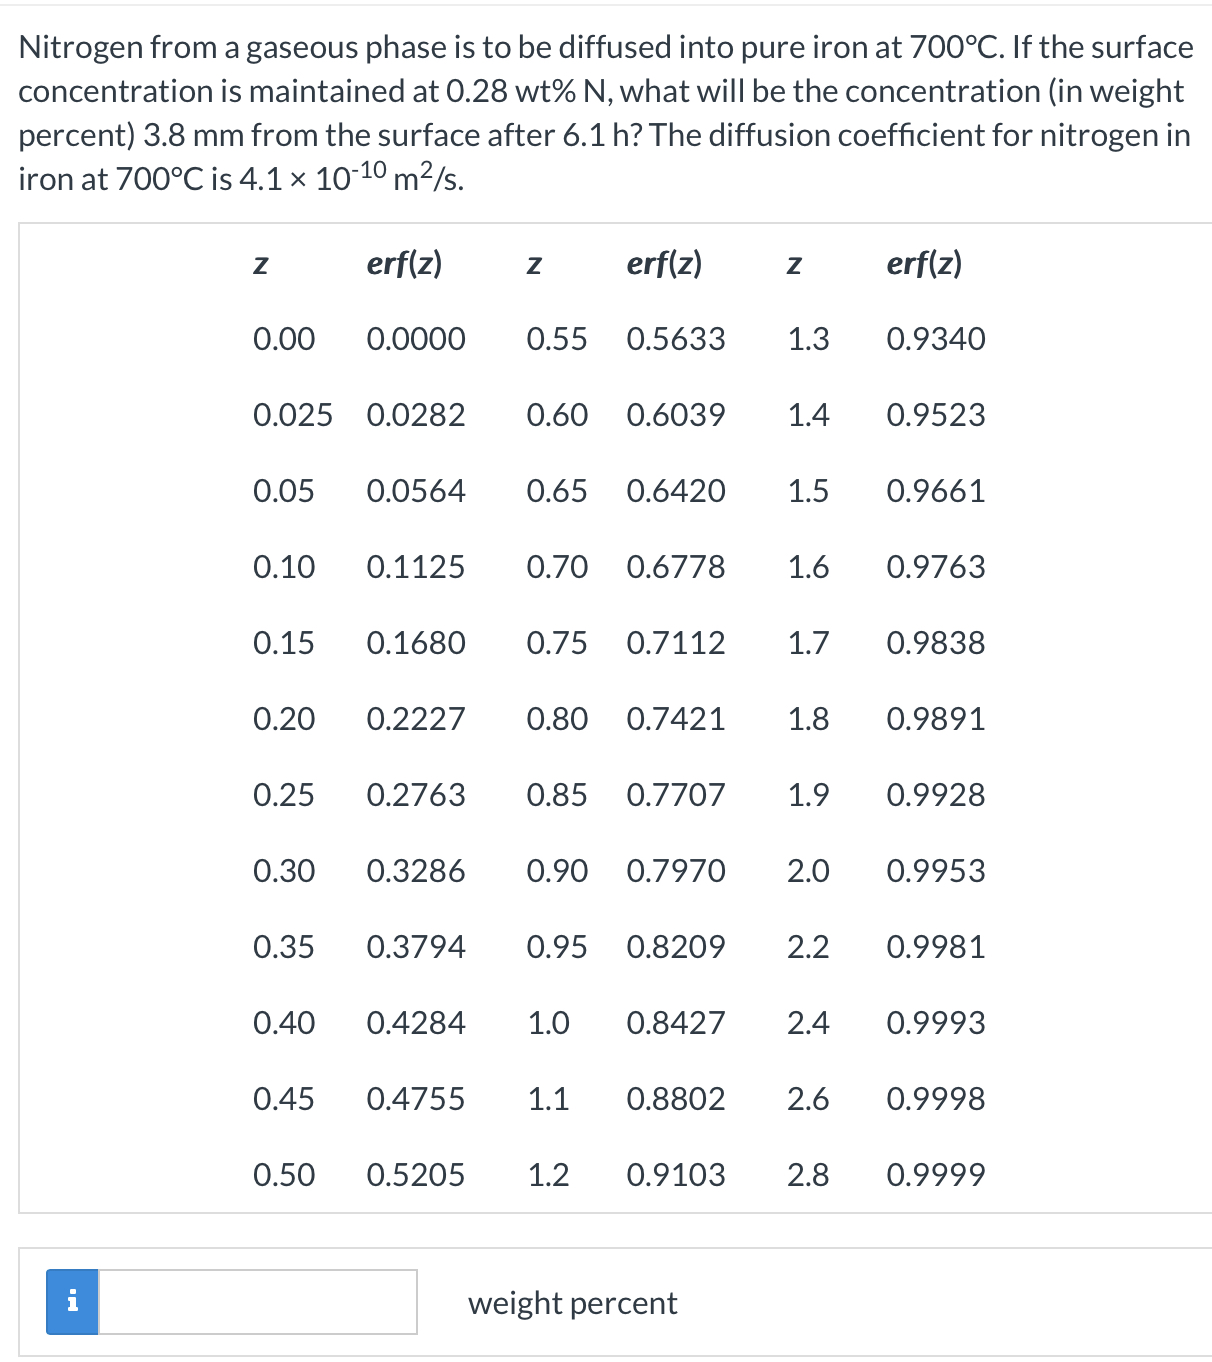Click the erf value 0.5205 cell
The width and height of the screenshot is (1212, 1362).
point(416,1175)
